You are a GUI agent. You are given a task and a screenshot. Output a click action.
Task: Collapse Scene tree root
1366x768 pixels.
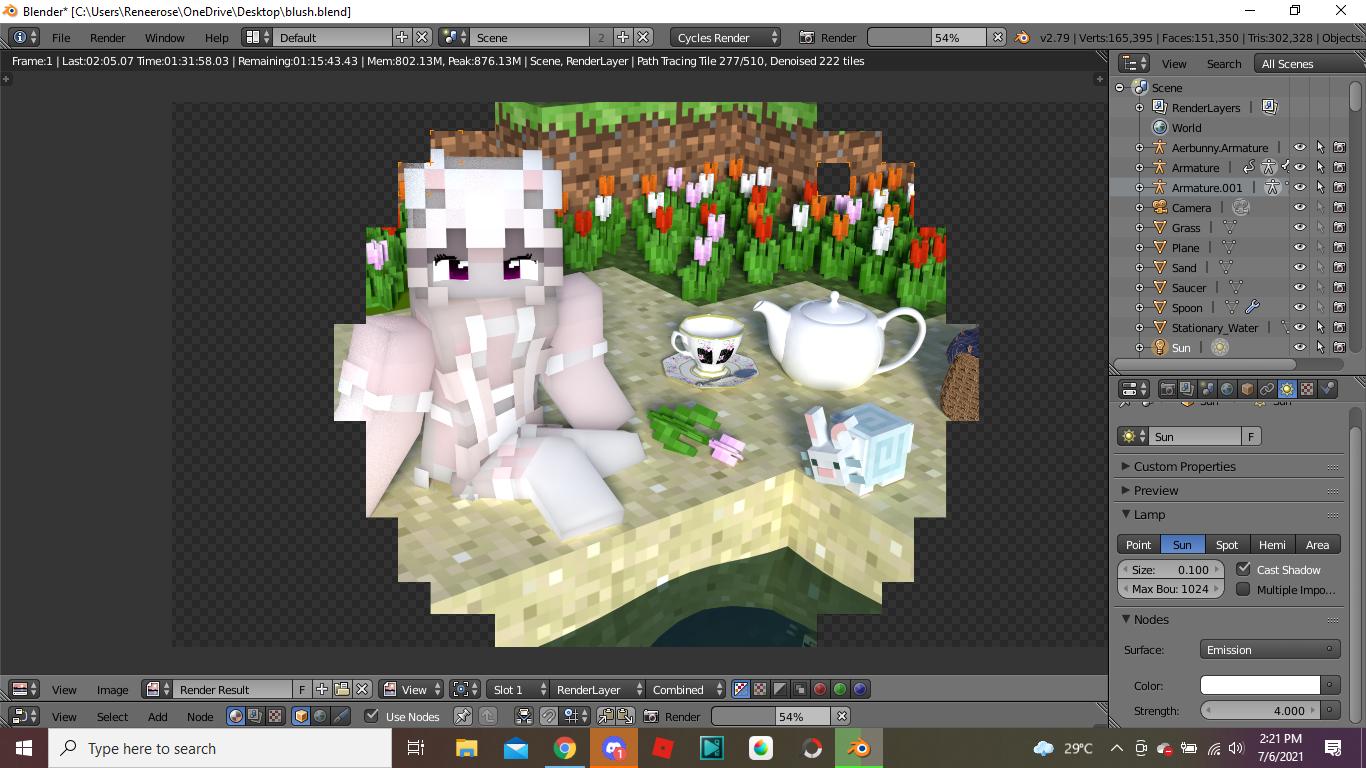[x=1120, y=87]
